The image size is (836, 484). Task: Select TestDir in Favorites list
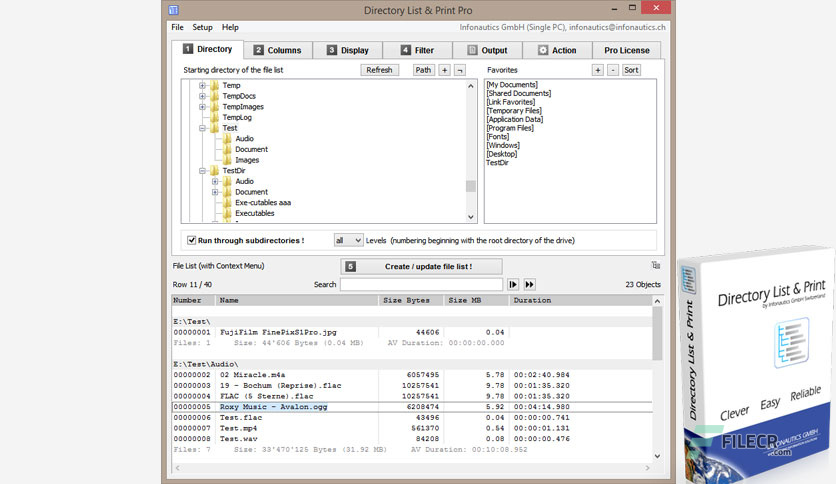click(x=497, y=163)
